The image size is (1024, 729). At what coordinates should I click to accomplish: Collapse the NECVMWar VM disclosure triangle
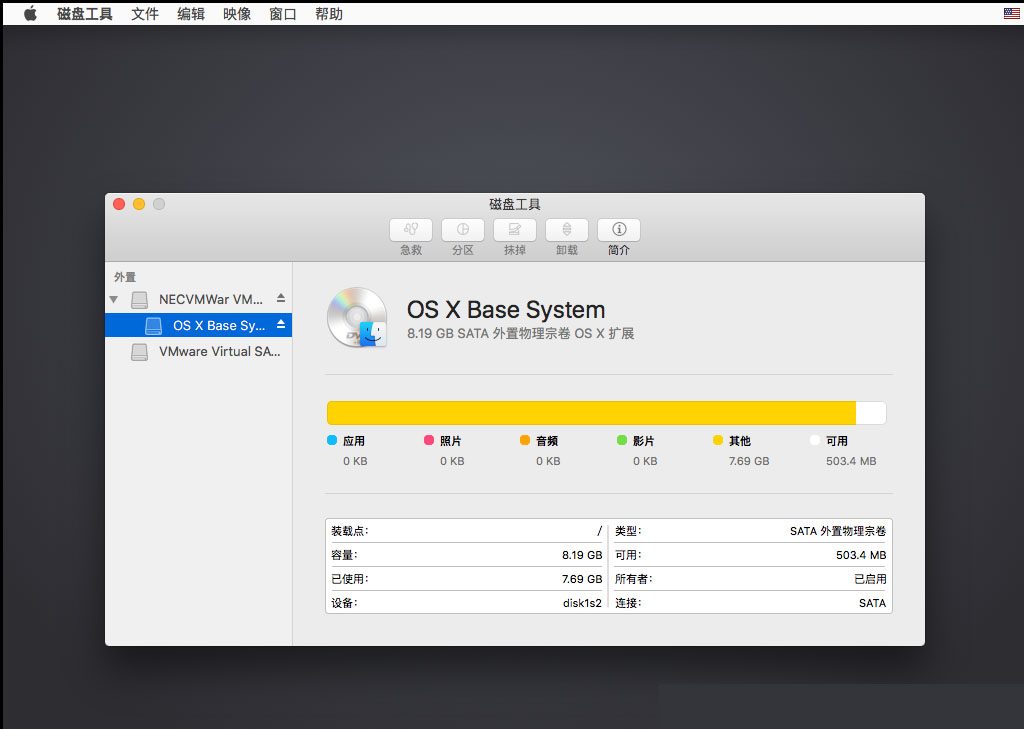point(114,300)
